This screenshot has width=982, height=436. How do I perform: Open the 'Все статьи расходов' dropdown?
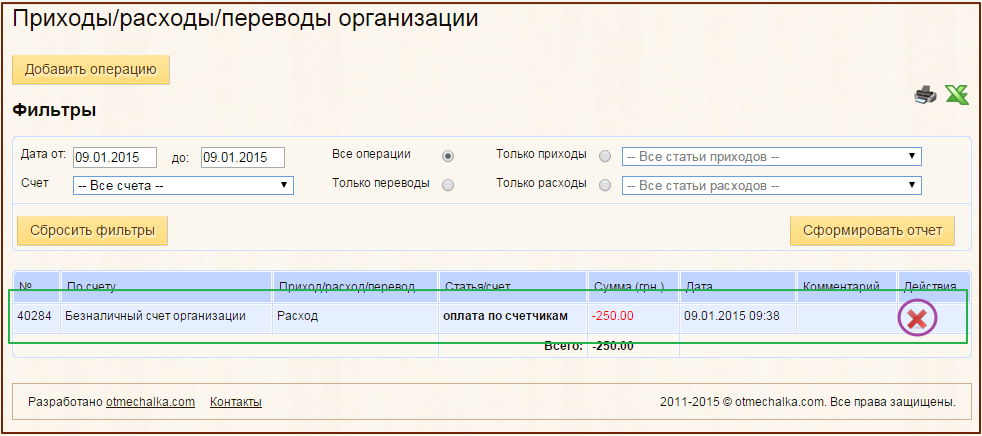(772, 185)
